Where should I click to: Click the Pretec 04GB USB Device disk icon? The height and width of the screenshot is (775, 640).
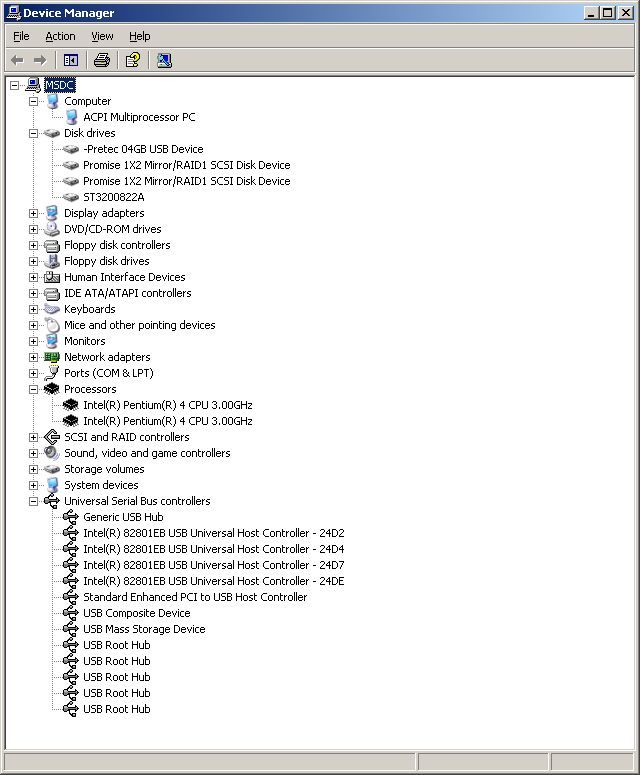point(71,149)
